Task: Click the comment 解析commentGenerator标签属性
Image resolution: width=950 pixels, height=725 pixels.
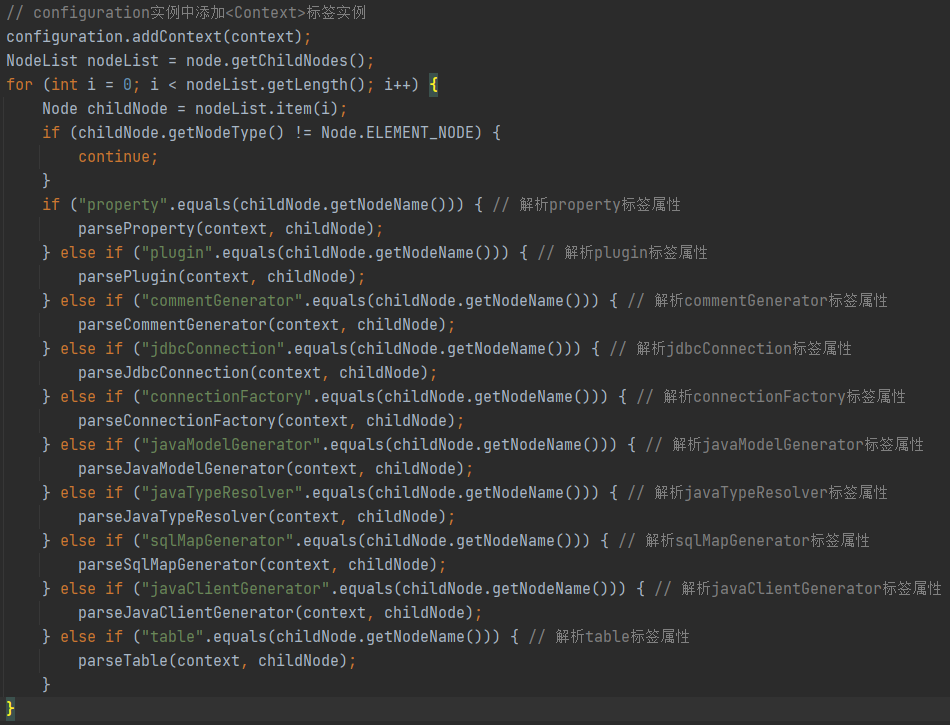Action: (757, 300)
